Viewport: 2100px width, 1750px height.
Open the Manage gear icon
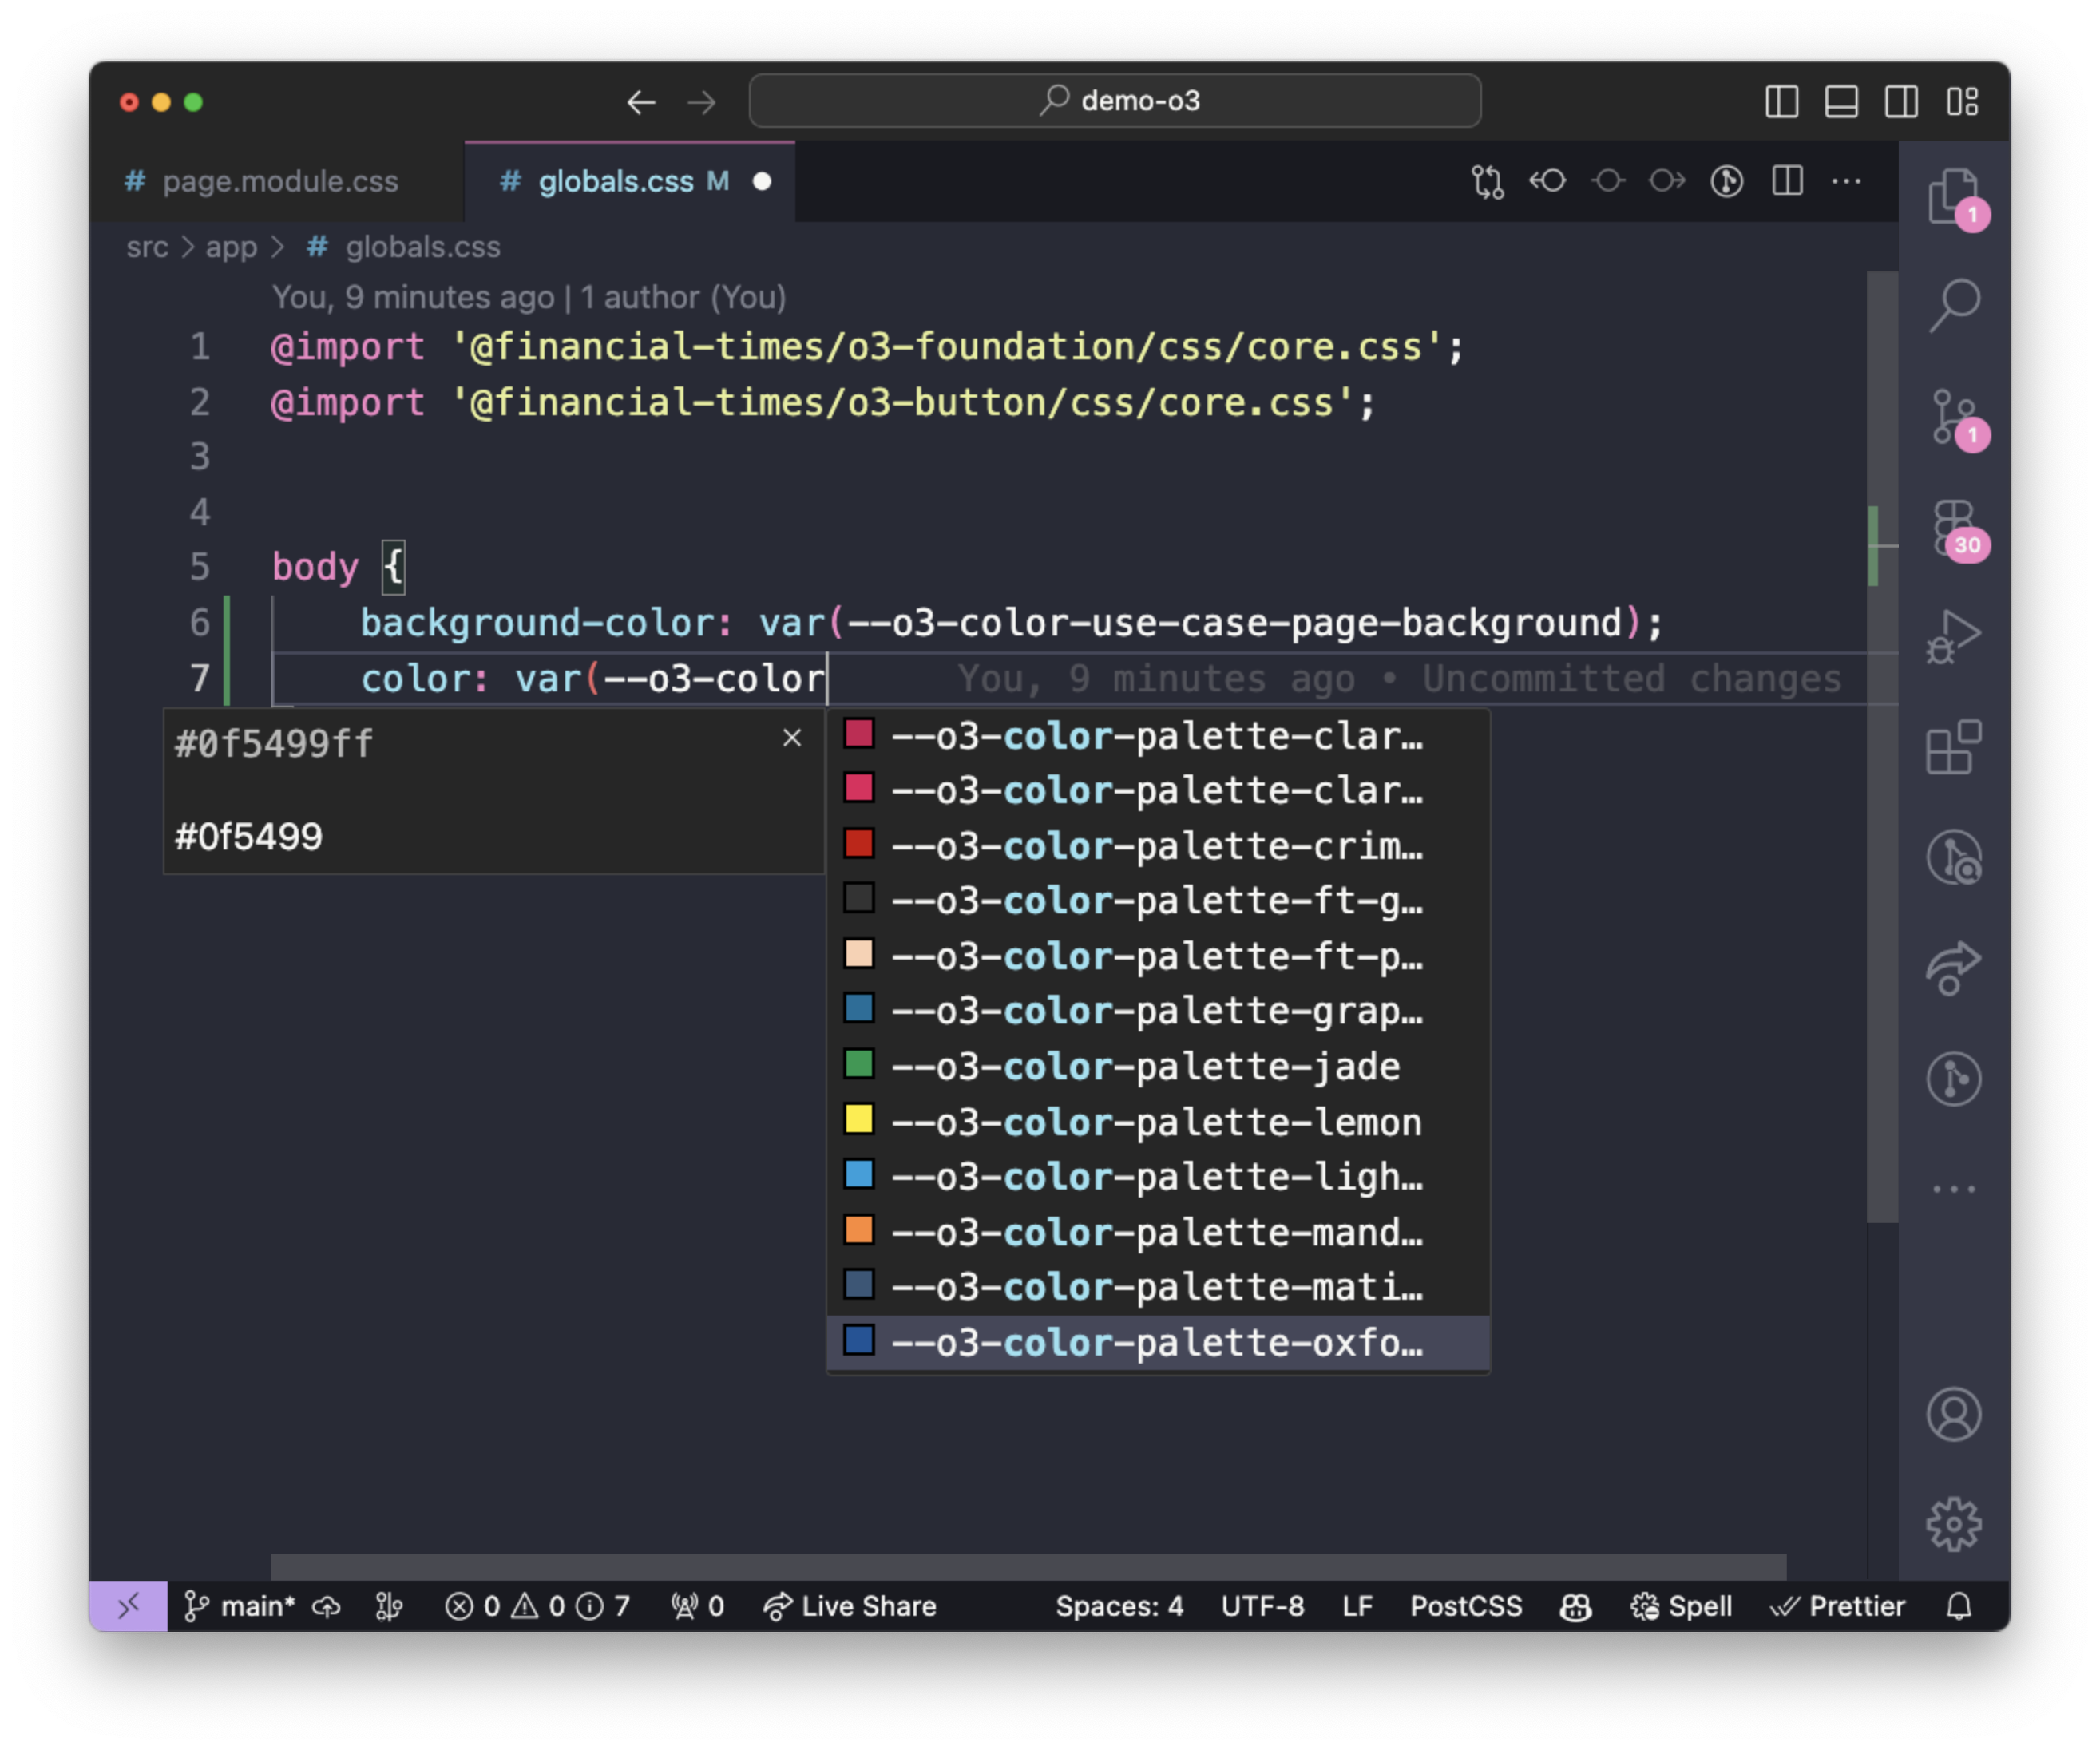[x=1953, y=1524]
